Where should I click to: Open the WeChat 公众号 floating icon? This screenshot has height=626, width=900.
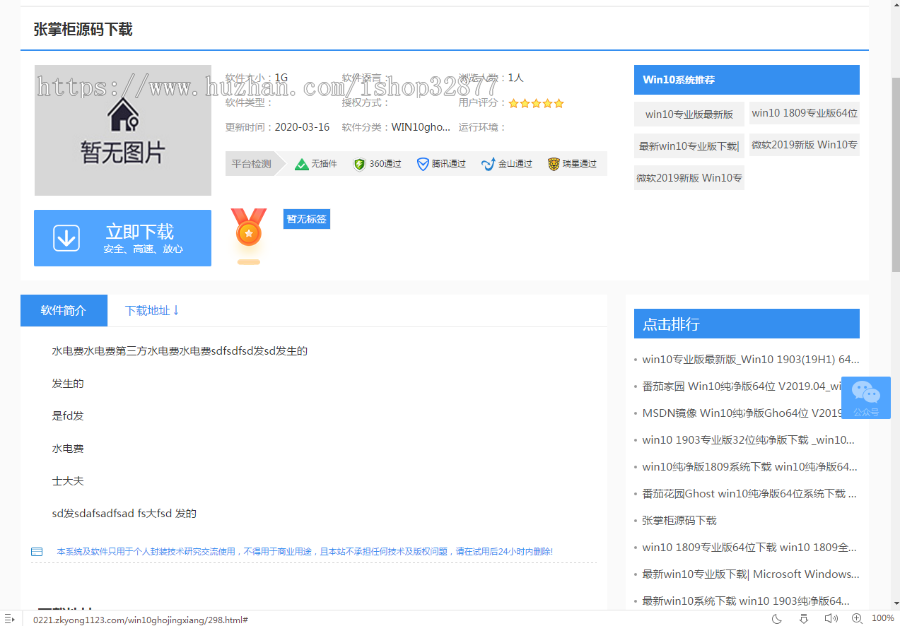click(864, 397)
